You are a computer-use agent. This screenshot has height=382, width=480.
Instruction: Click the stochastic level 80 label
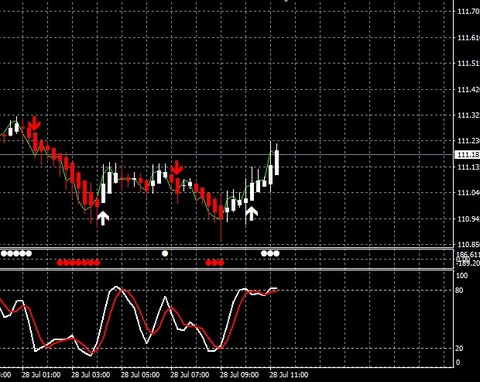pyautogui.click(x=459, y=290)
